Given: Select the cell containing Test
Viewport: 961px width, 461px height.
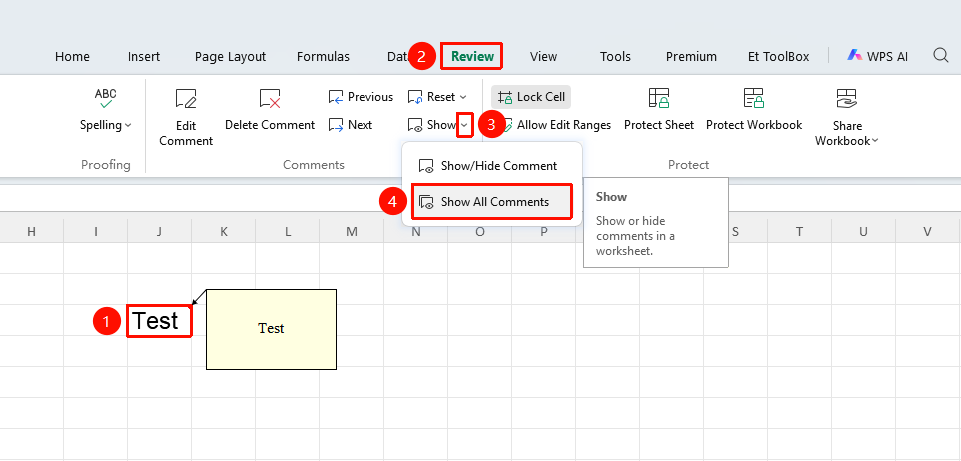Looking at the screenshot, I should (x=159, y=321).
